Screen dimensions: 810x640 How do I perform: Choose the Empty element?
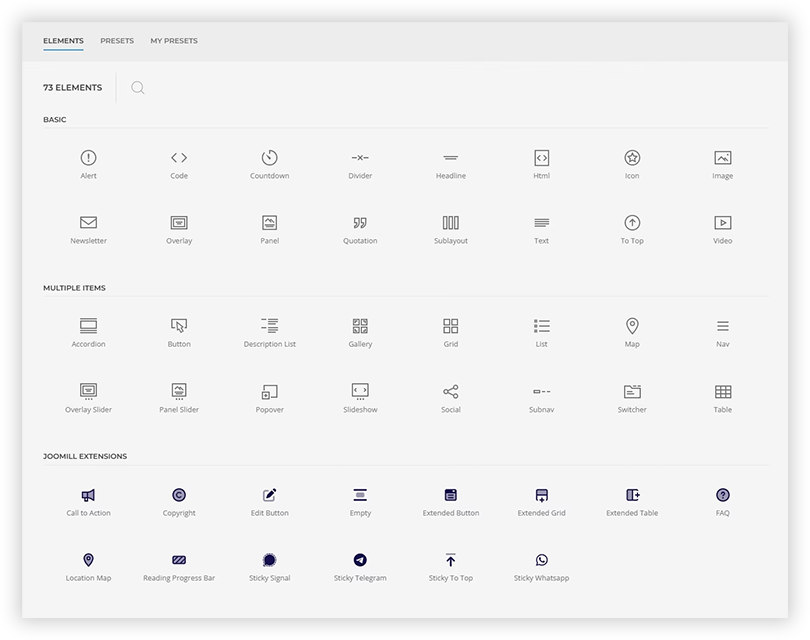coord(360,502)
